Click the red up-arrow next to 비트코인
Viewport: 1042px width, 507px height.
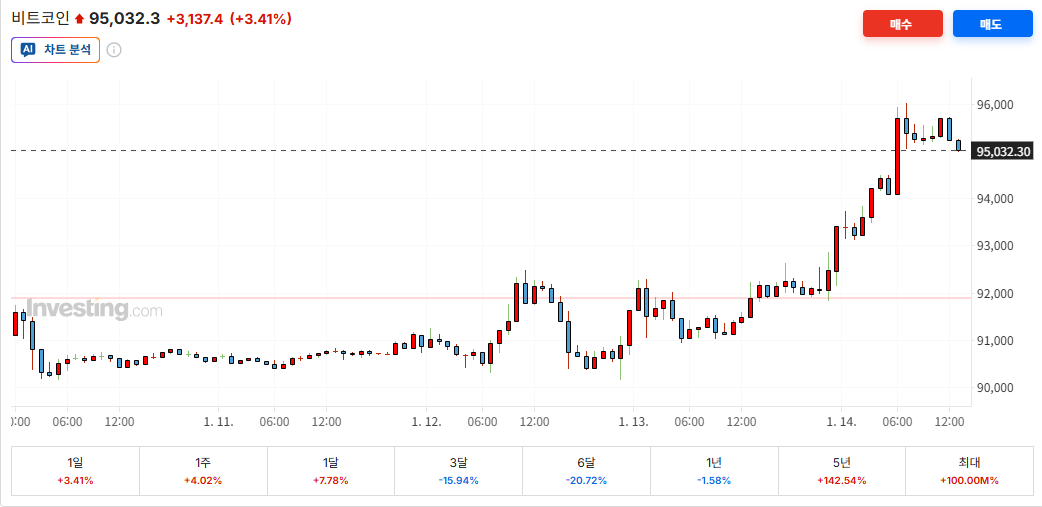(79, 19)
